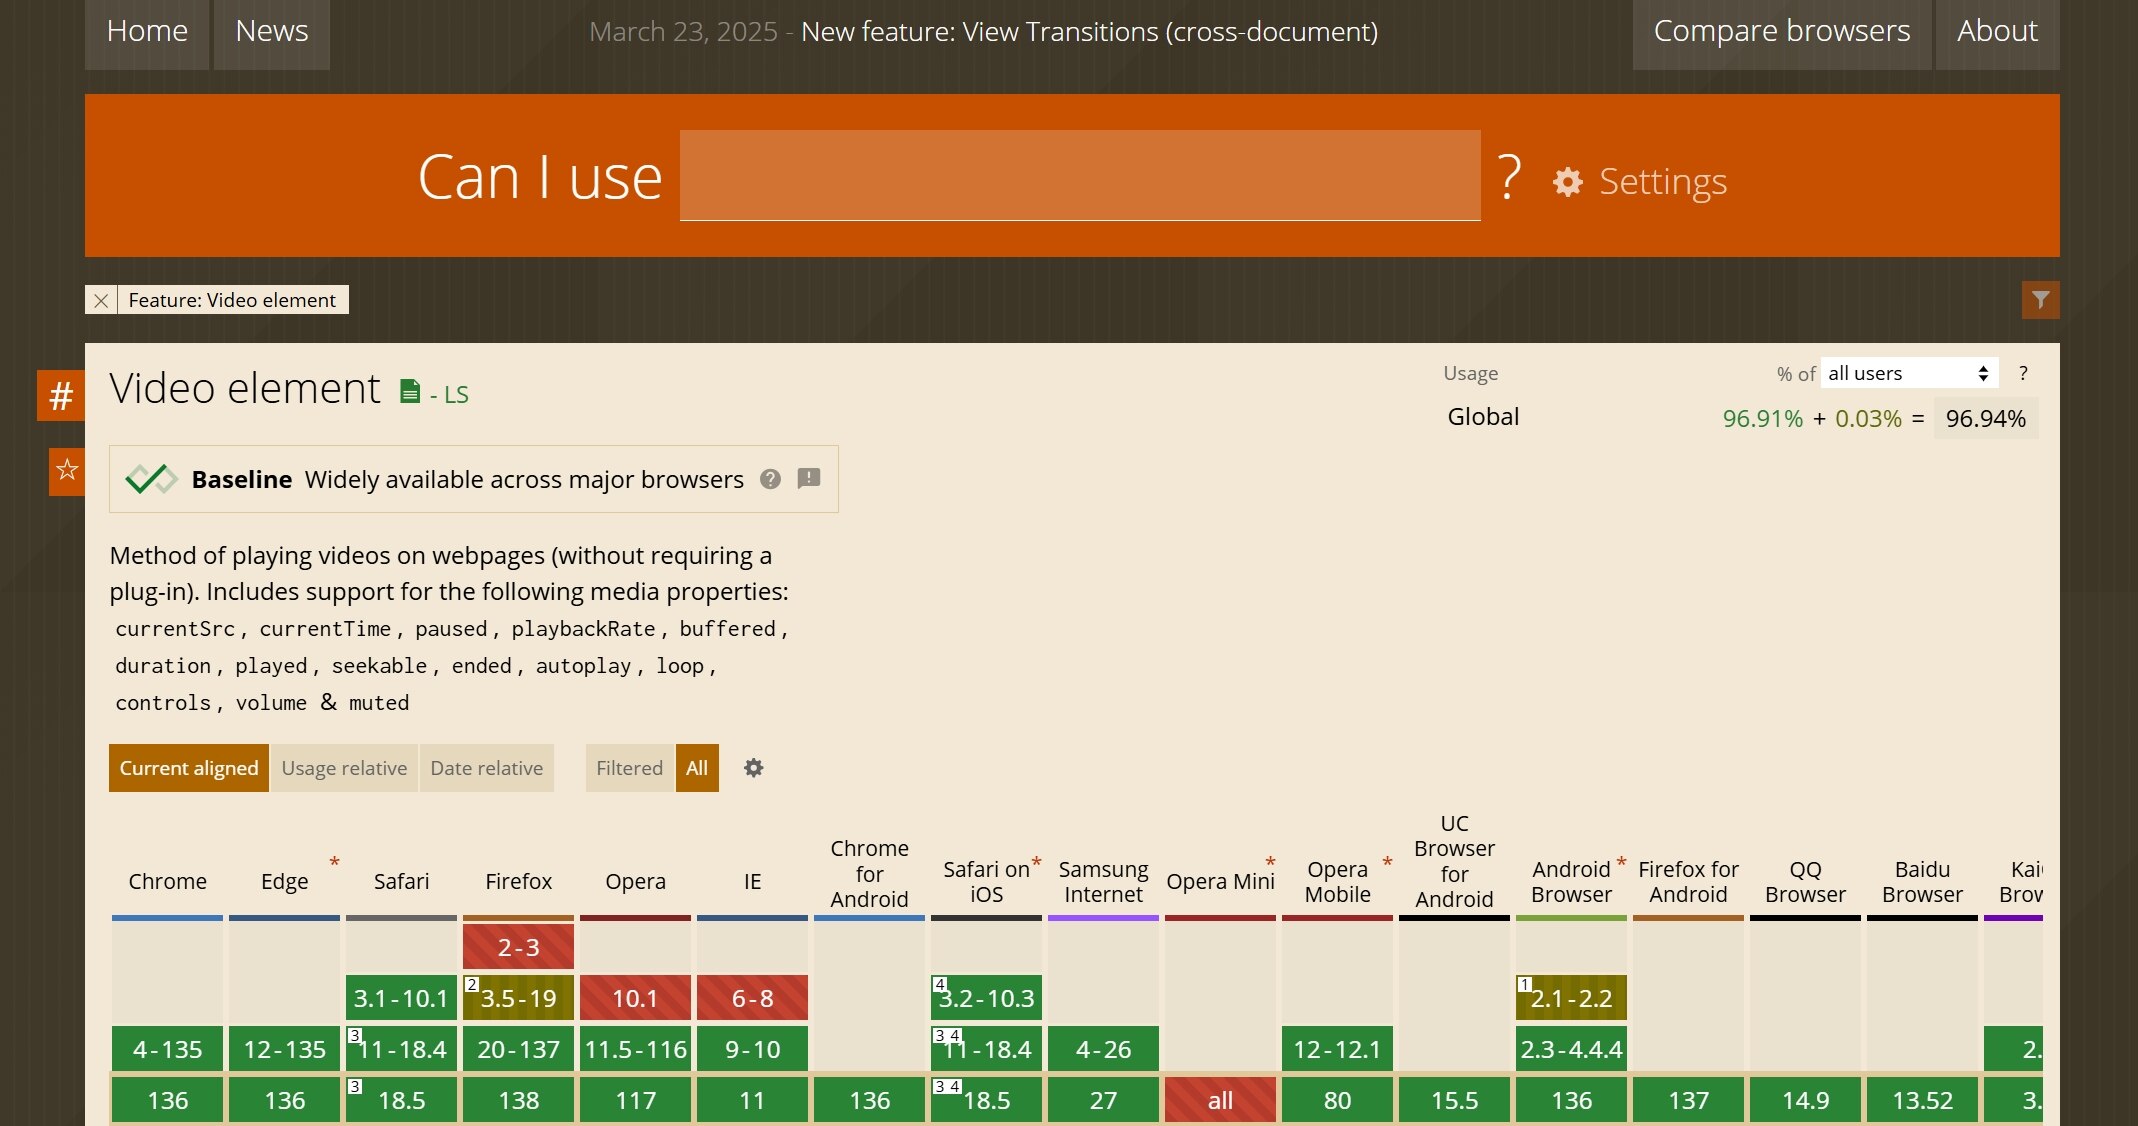The height and width of the screenshot is (1126, 2138).
Task: Click Chrome for Android column header
Action: [x=870, y=874]
